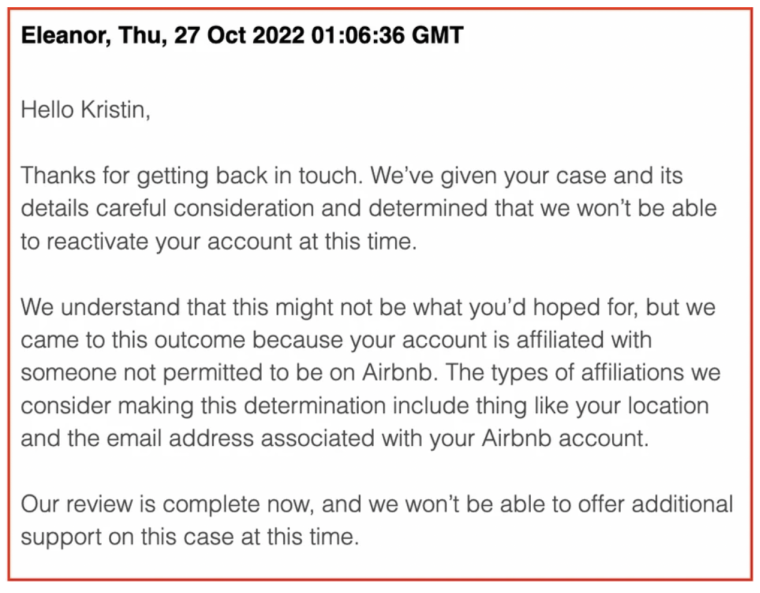
Task: Click the phrase account is affiliated with
Action: 527,340
